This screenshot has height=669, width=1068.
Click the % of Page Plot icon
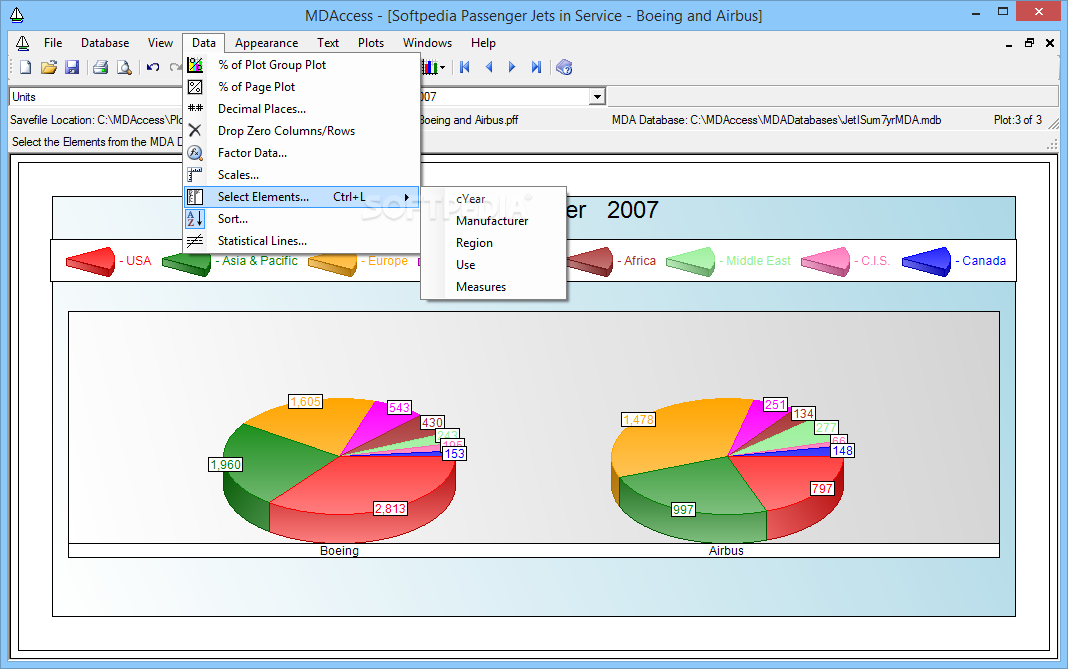[x=195, y=87]
